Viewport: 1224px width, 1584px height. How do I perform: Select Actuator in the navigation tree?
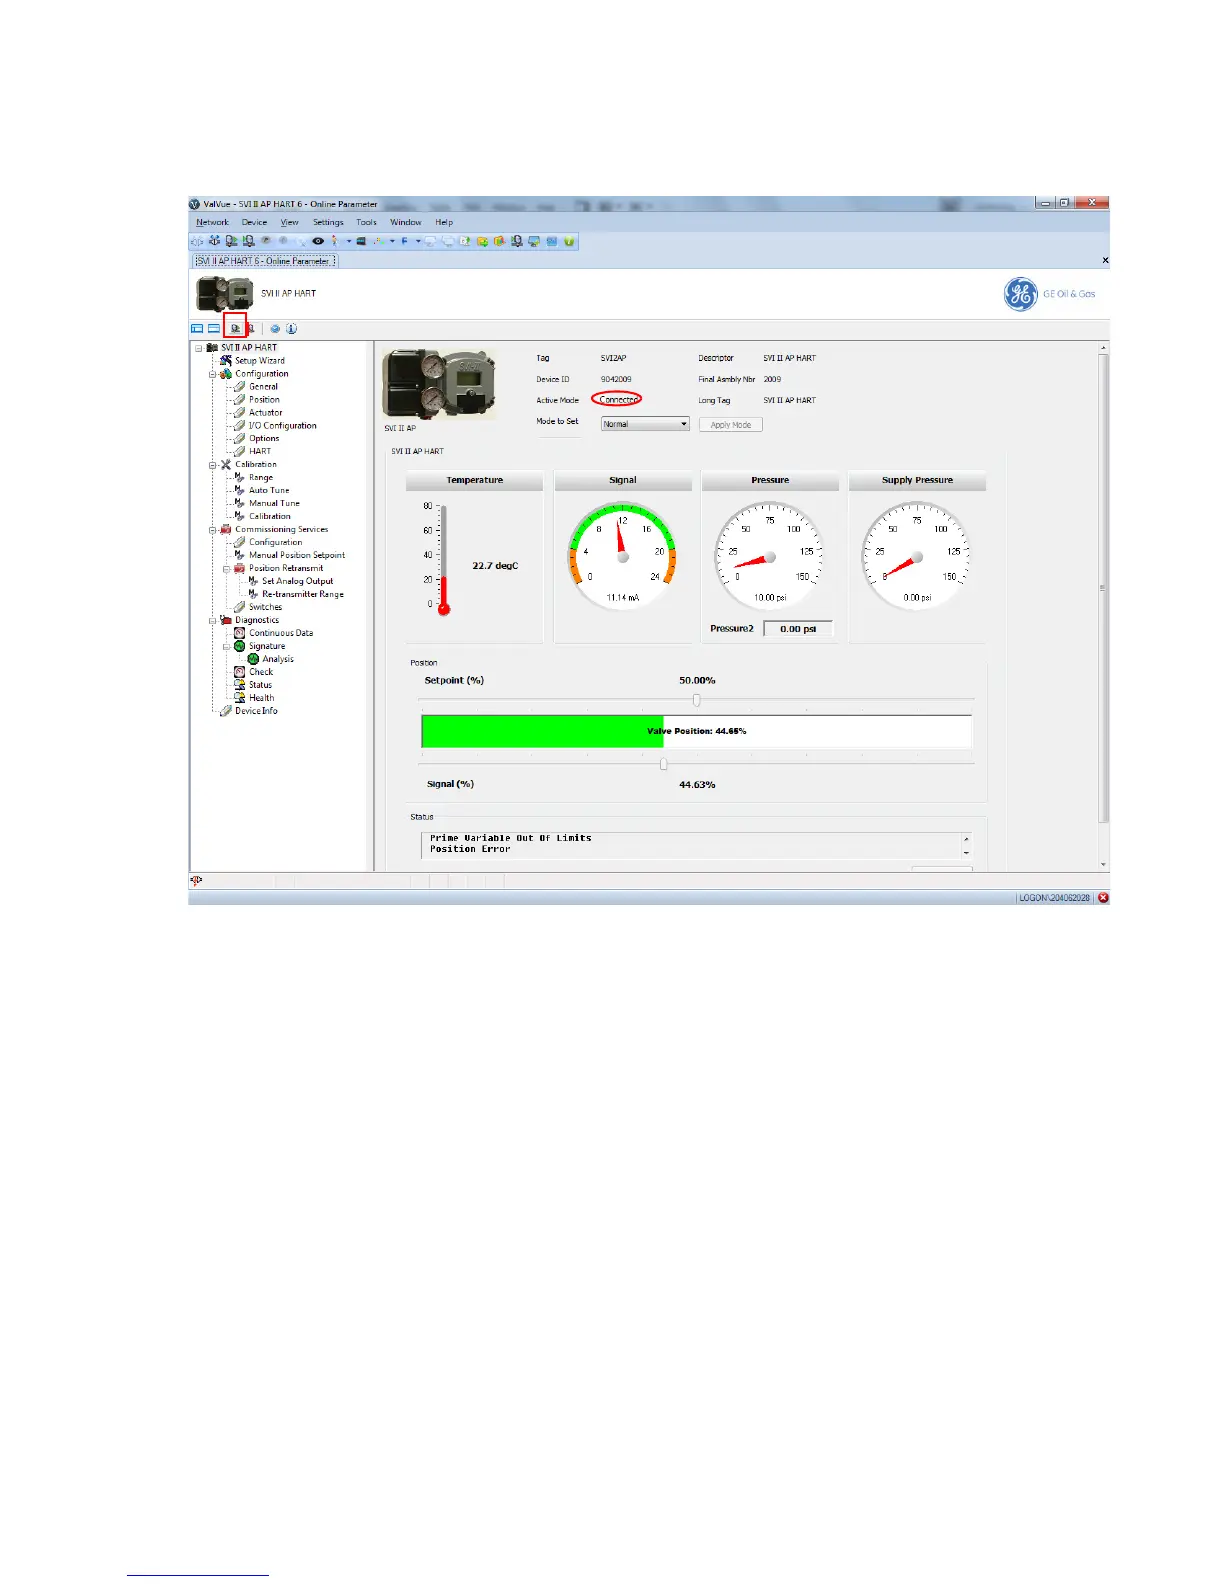point(265,412)
